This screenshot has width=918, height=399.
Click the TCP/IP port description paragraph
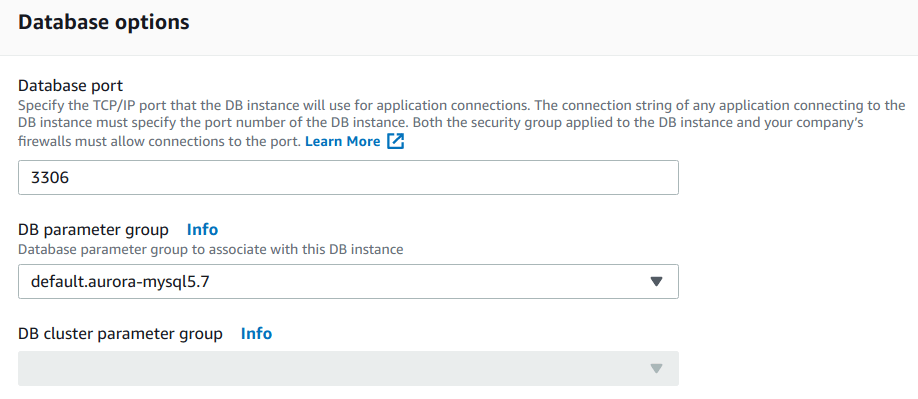[x=461, y=123]
